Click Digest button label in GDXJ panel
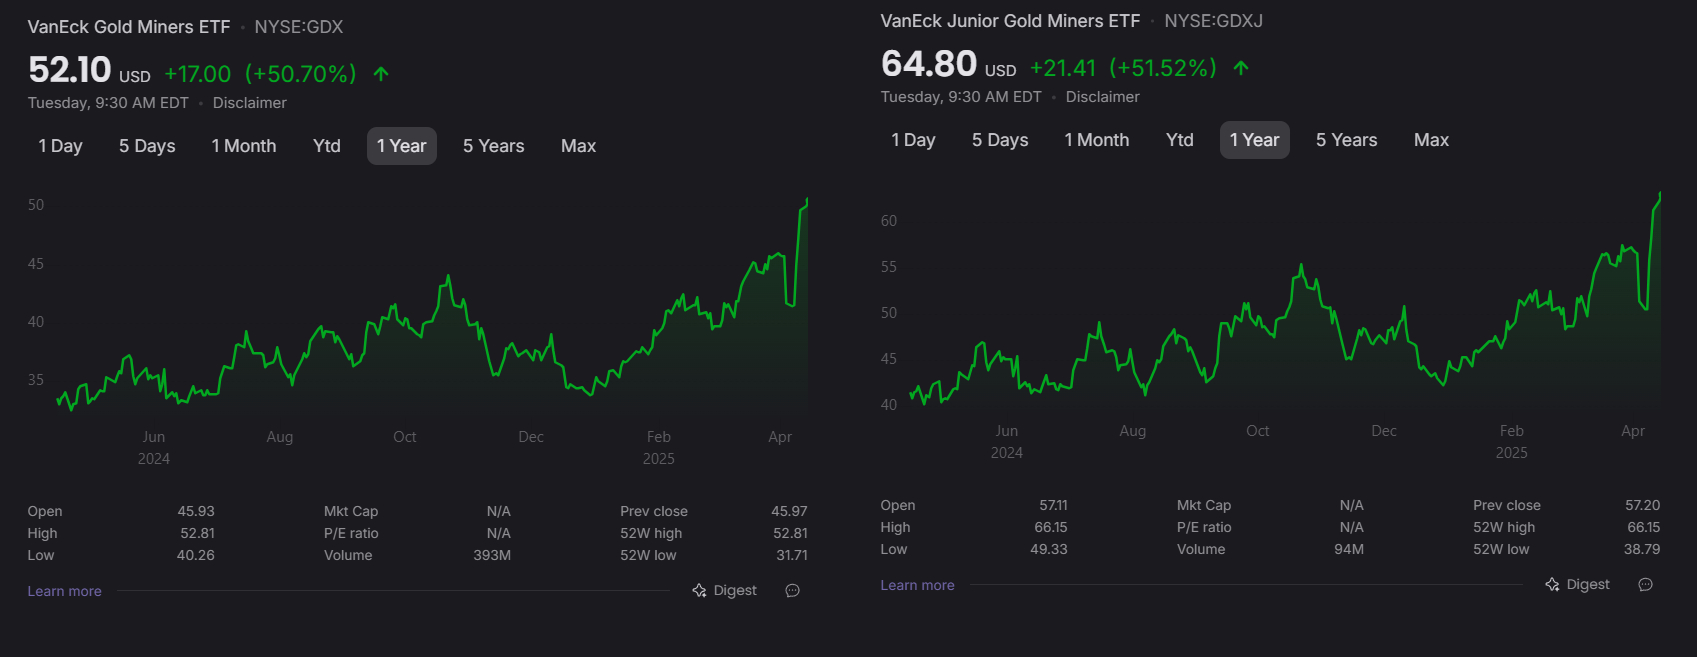The width and height of the screenshot is (1697, 657). tap(1588, 585)
